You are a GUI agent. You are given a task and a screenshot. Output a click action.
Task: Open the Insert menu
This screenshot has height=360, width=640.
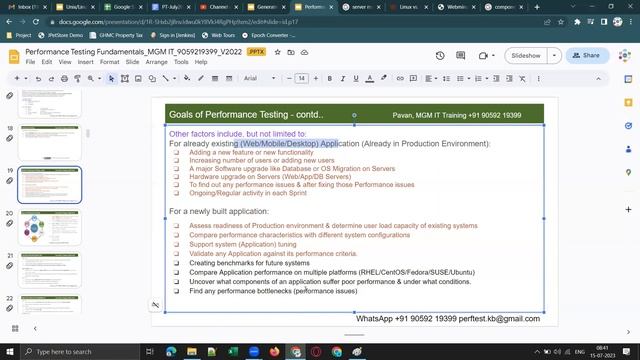[85, 62]
